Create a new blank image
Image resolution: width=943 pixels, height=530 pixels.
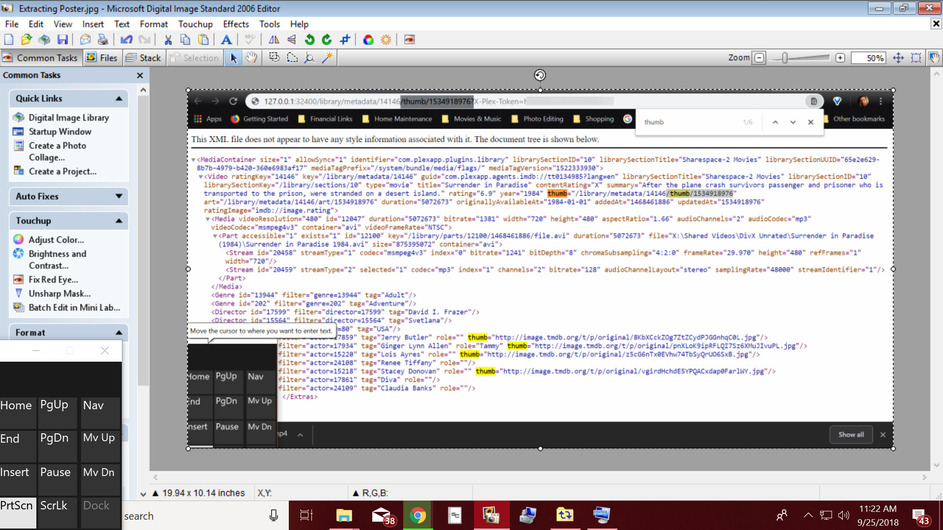[x=8, y=40]
